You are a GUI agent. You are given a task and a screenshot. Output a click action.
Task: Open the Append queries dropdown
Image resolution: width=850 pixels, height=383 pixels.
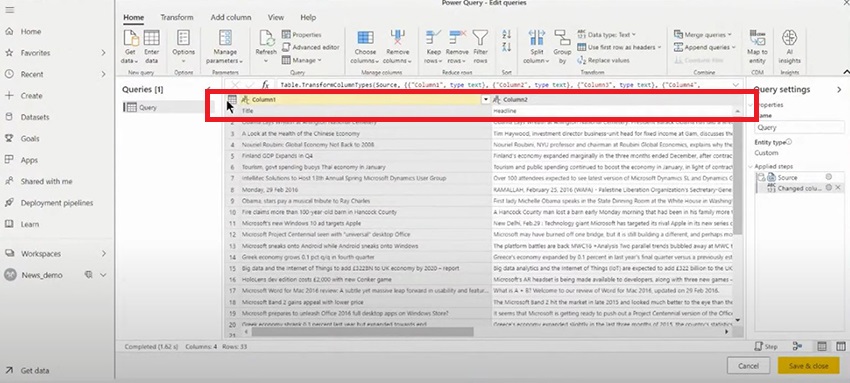tap(704, 47)
